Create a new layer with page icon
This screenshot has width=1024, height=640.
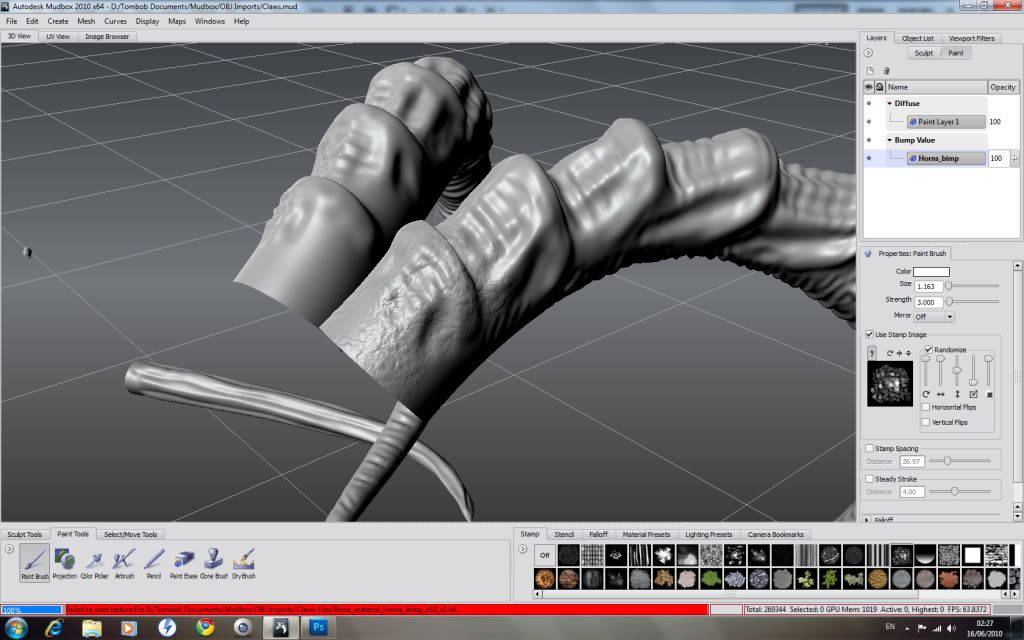tap(870, 70)
